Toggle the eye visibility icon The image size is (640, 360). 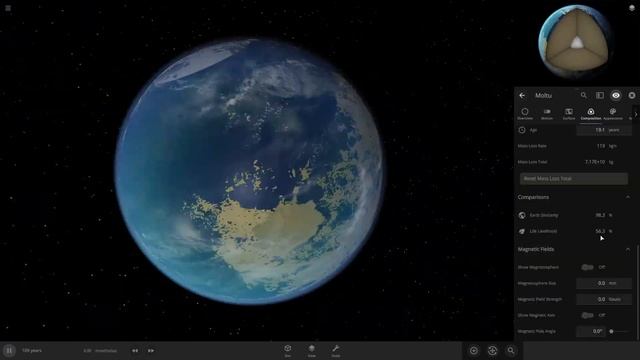pos(616,95)
